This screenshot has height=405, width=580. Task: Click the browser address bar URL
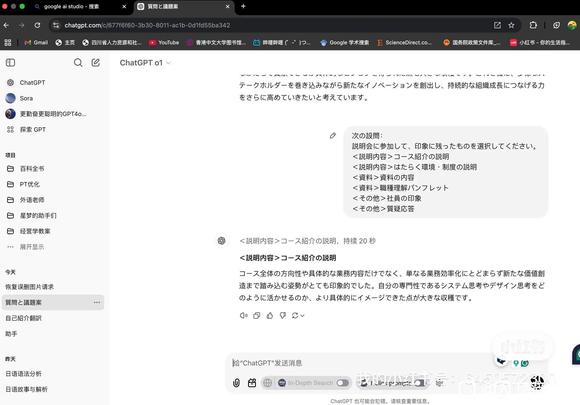point(147,25)
